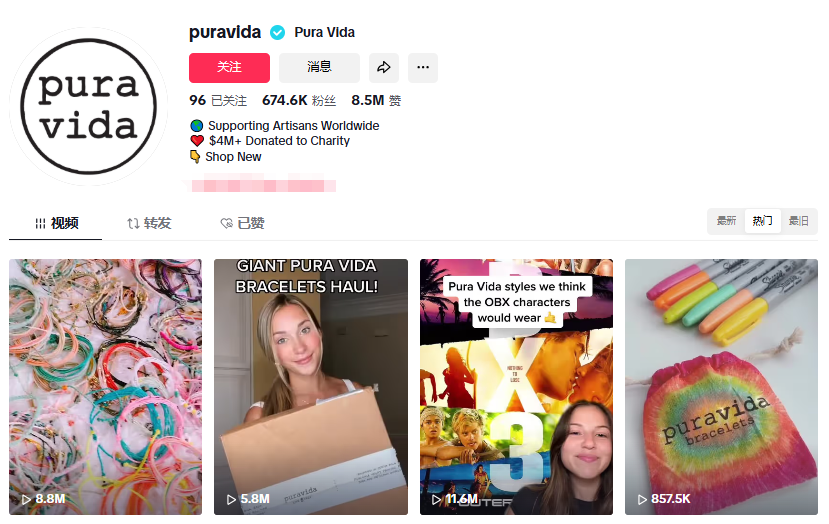The height and width of the screenshot is (524, 829).
Task: Click the red 关注 follow button
Action: [229, 68]
